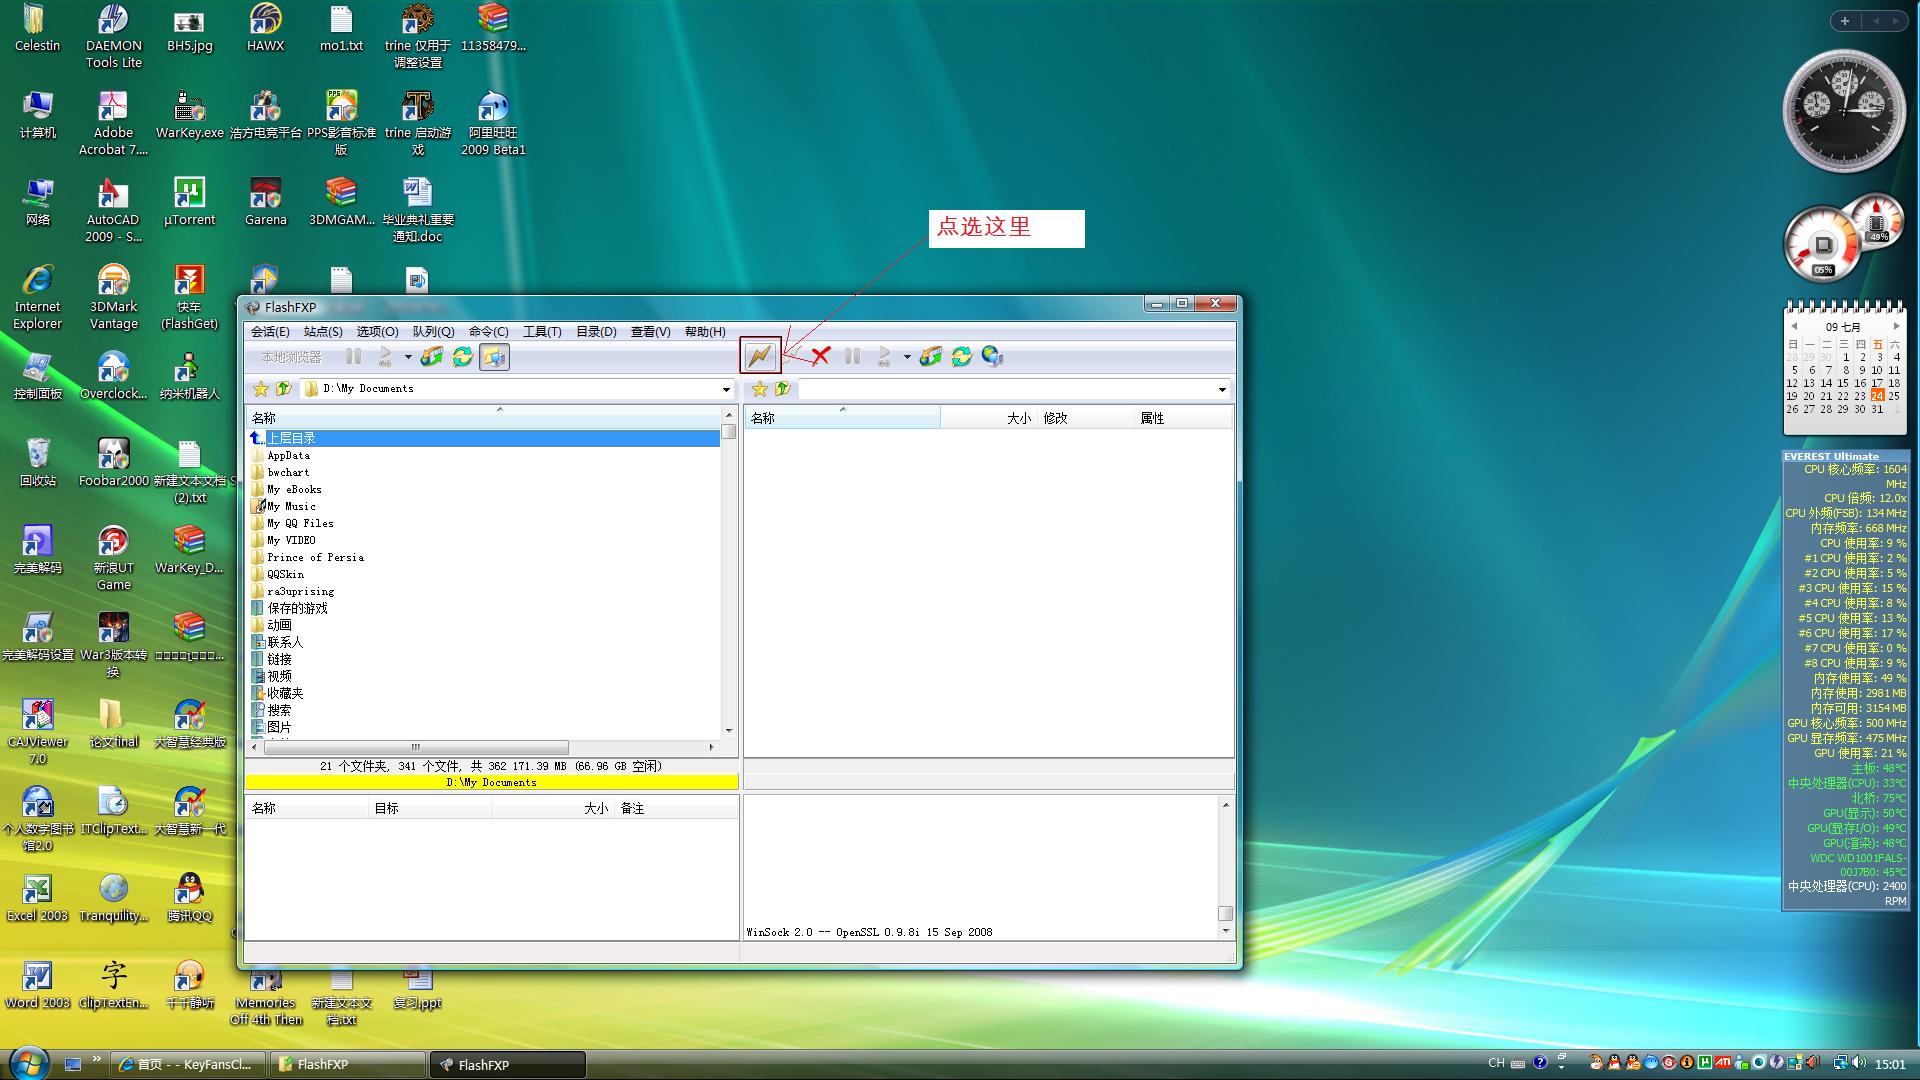Click the pause icon in local toolbar
The height and width of the screenshot is (1080, 1920).
[x=353, y=356]
